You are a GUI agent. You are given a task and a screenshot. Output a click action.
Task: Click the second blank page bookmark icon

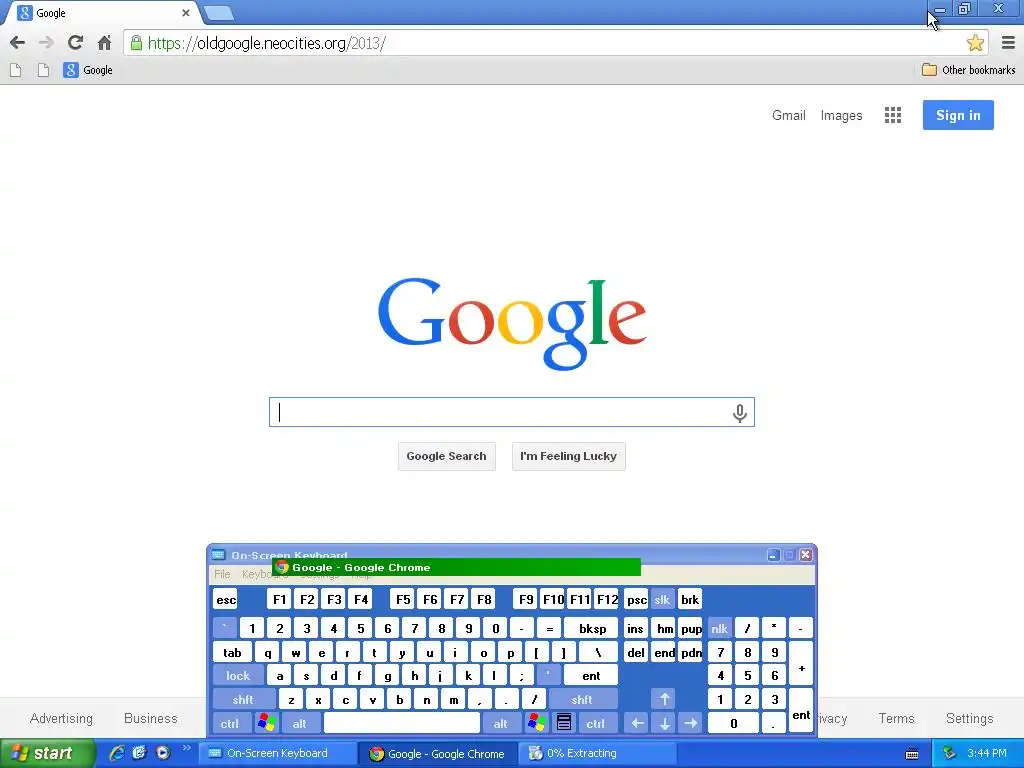(x=43, y=70)
